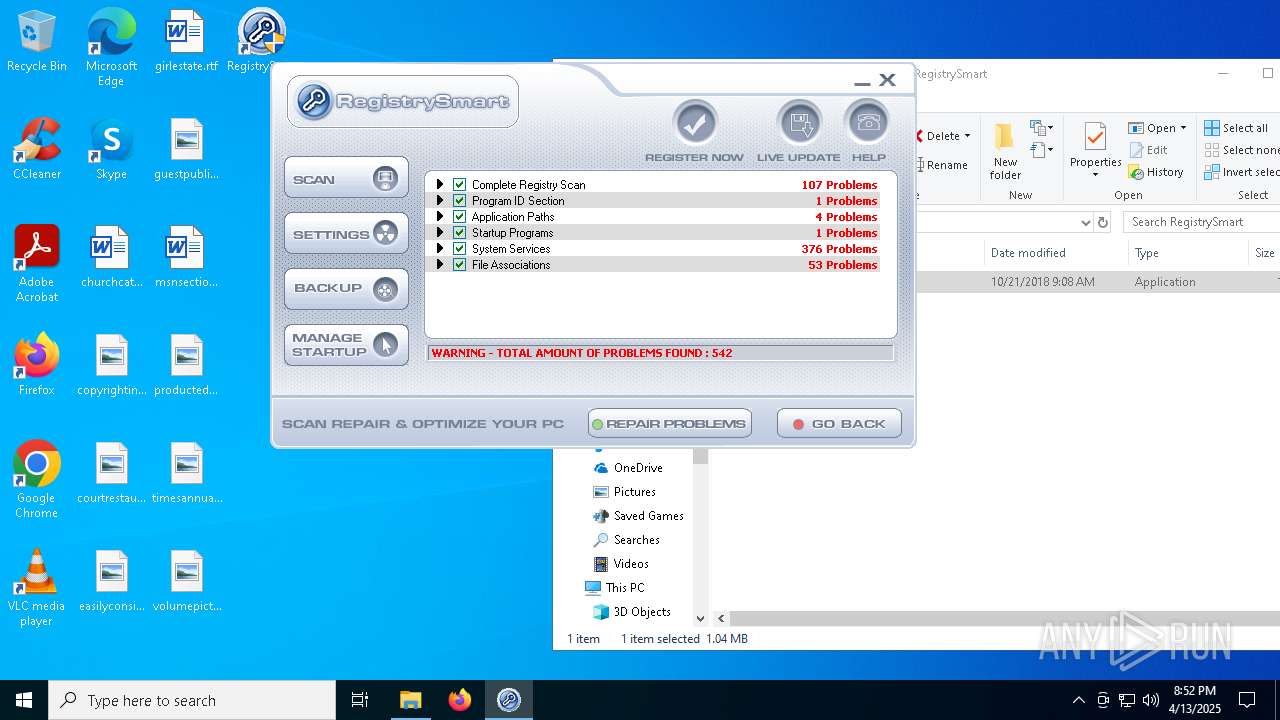This screenshot has width=1280, height=720.
Task: Open Live Update icon in RegistrySmart
Action: pyautogui.click(x=799, y=124)
